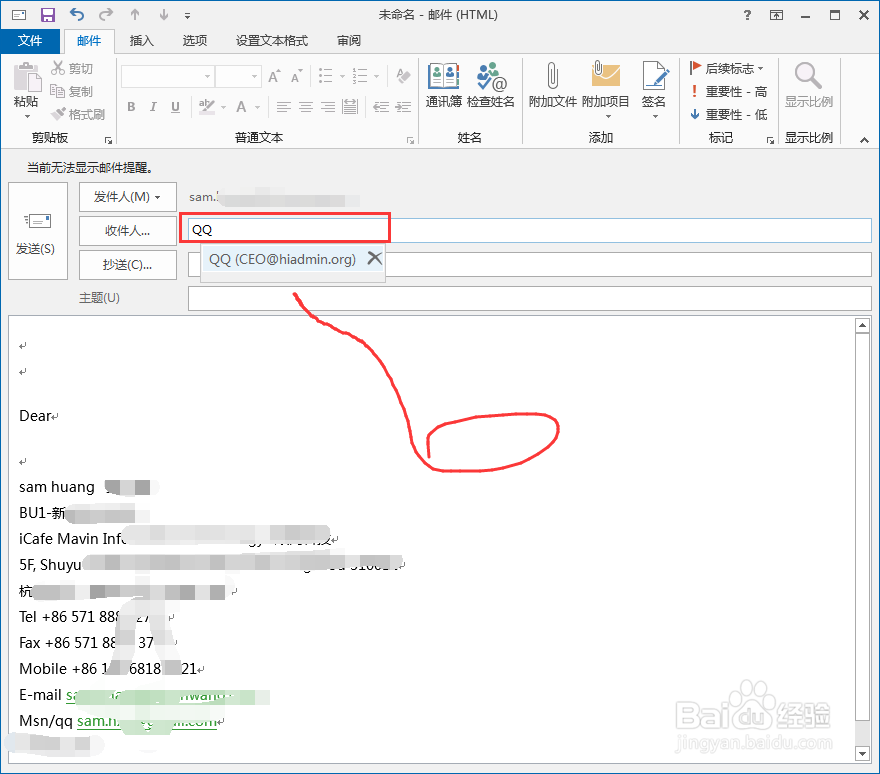Viewport: 880px width, 774px height.
Task: Switch to the 邮件 tab
Action: pos(89,41)
